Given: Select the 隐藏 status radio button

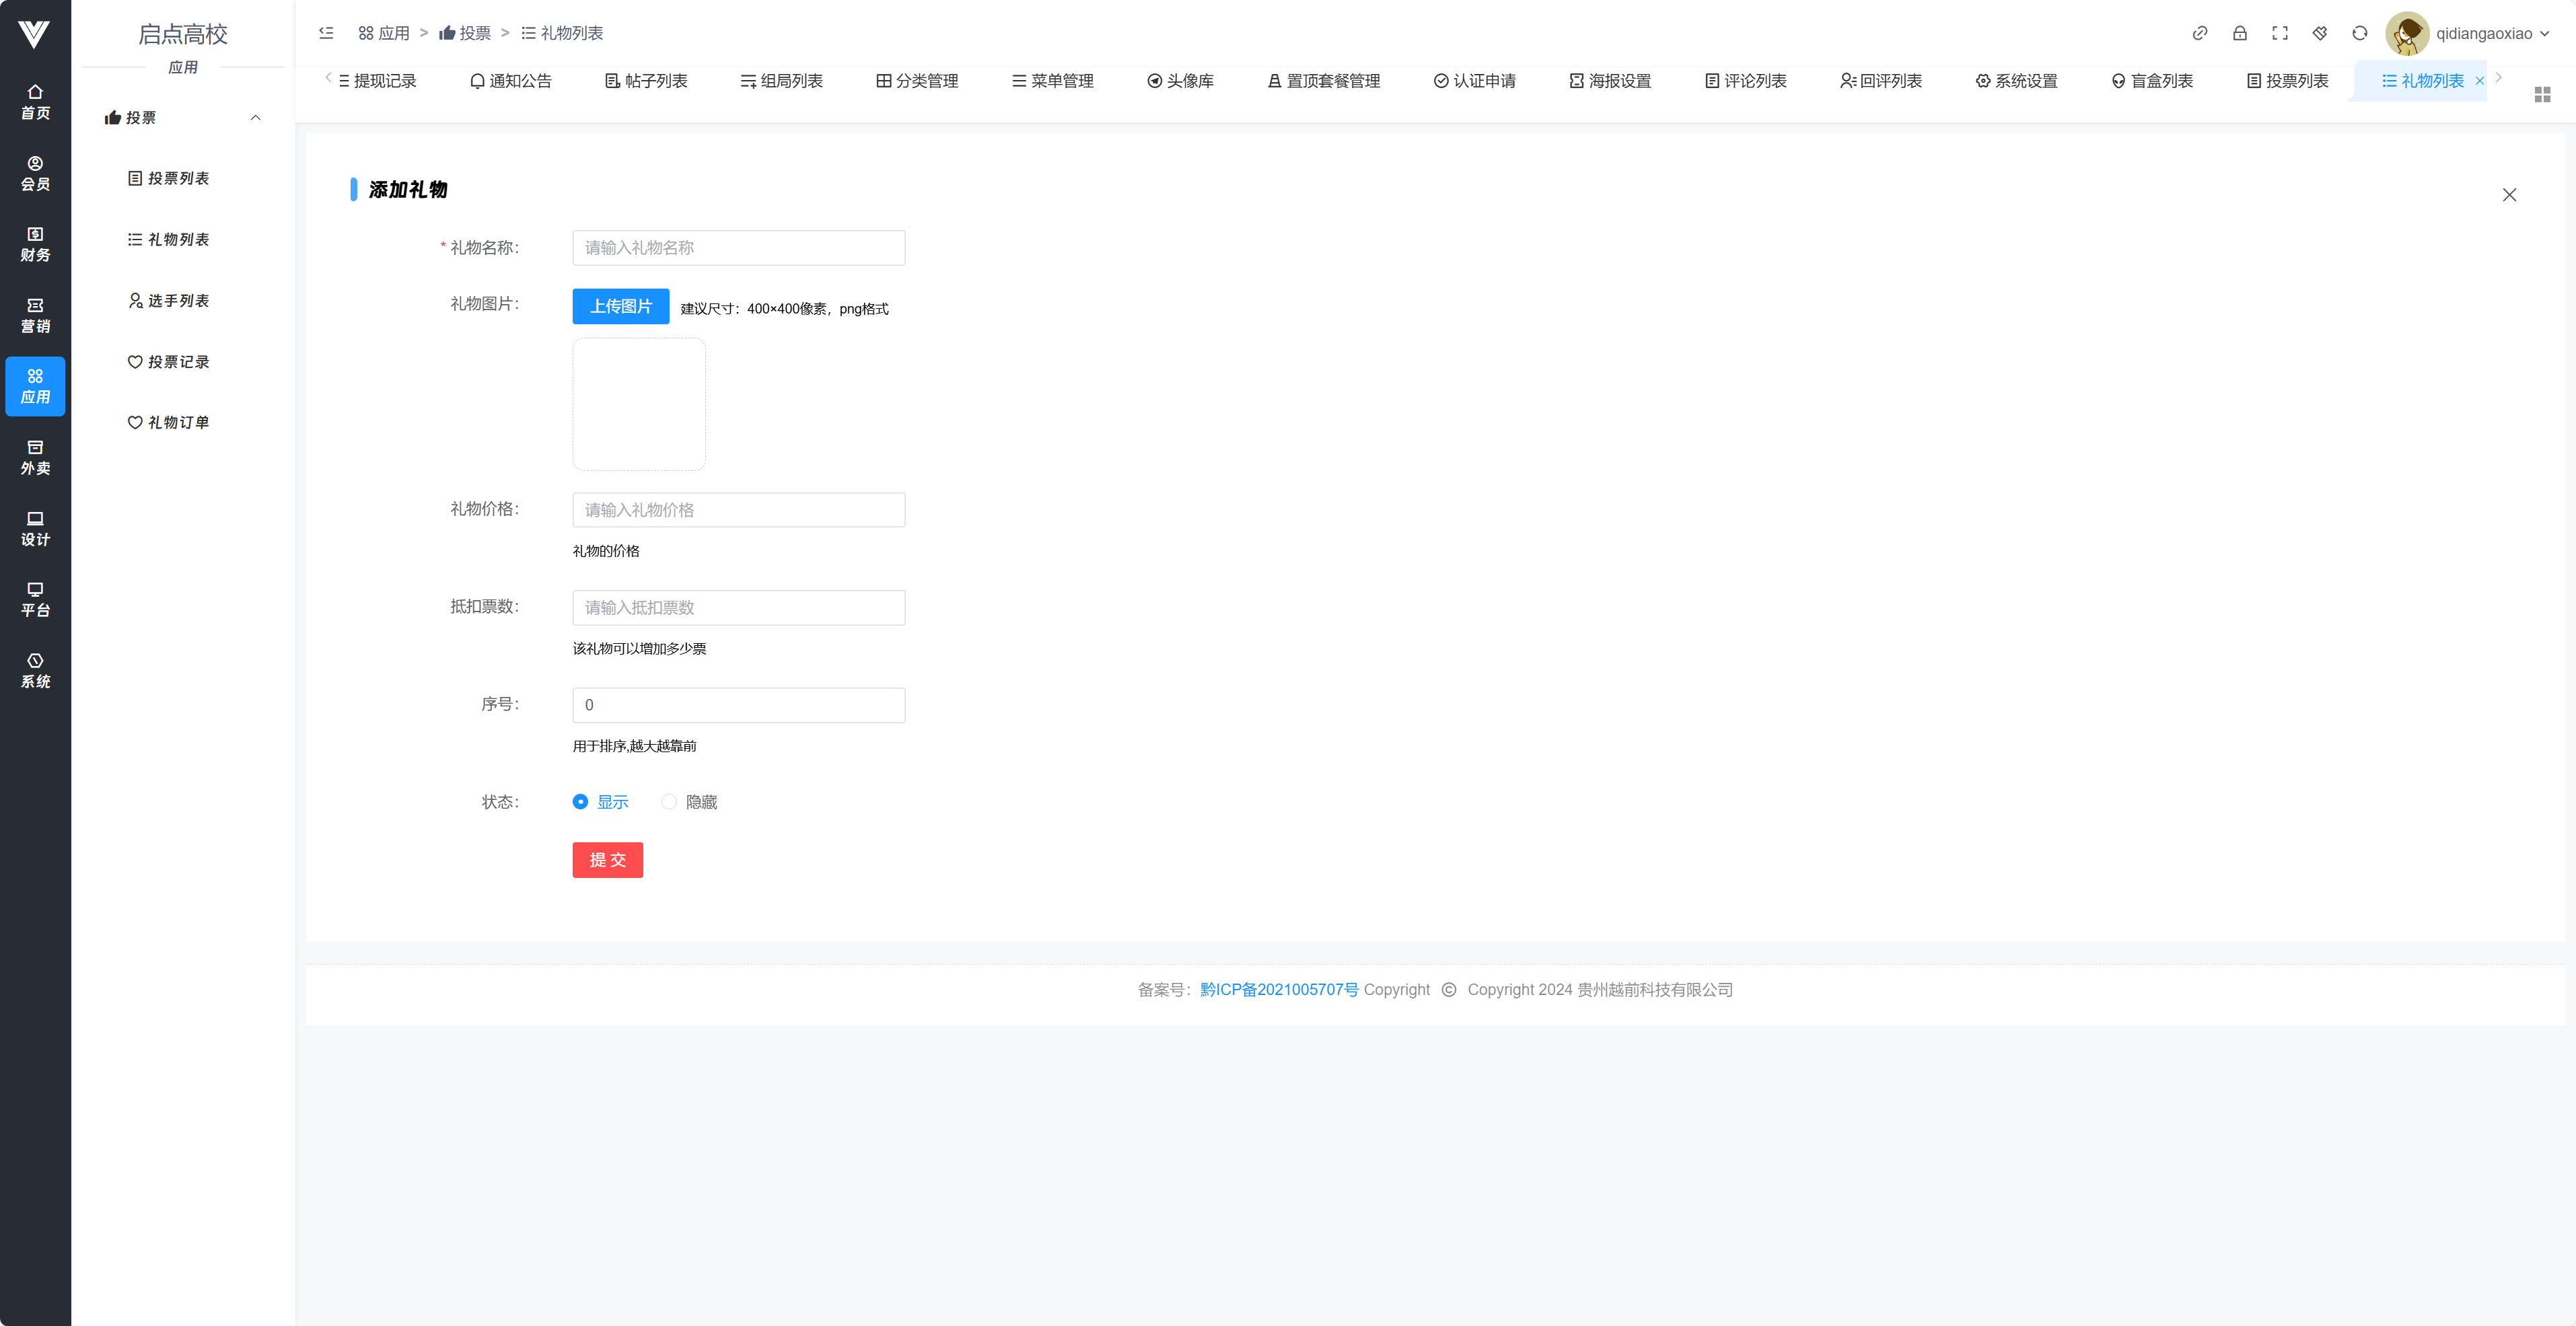Looking at the screenshot, I should (669, 802).
